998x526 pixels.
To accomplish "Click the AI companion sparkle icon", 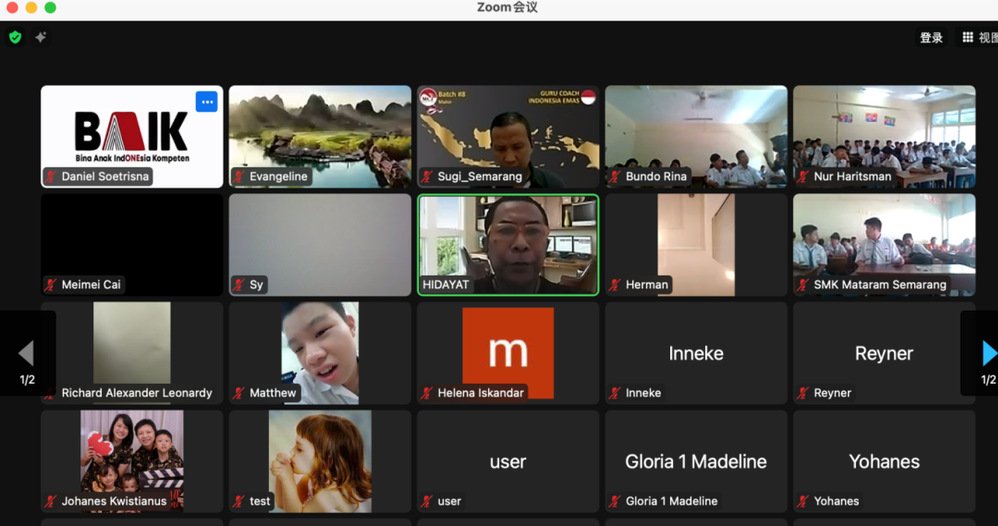I will [x=41, y=38].
